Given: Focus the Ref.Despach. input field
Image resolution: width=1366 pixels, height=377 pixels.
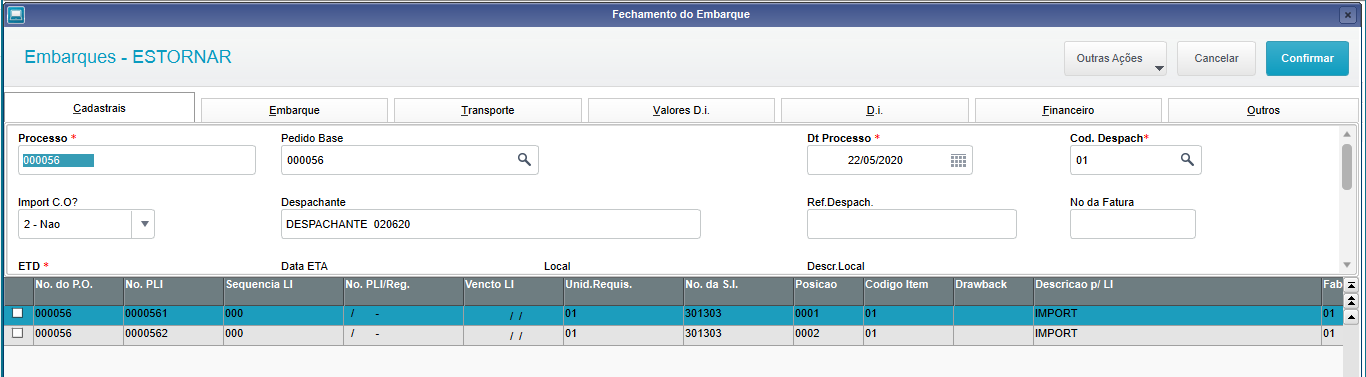Looking at the screenshot, I should (912, 224).
